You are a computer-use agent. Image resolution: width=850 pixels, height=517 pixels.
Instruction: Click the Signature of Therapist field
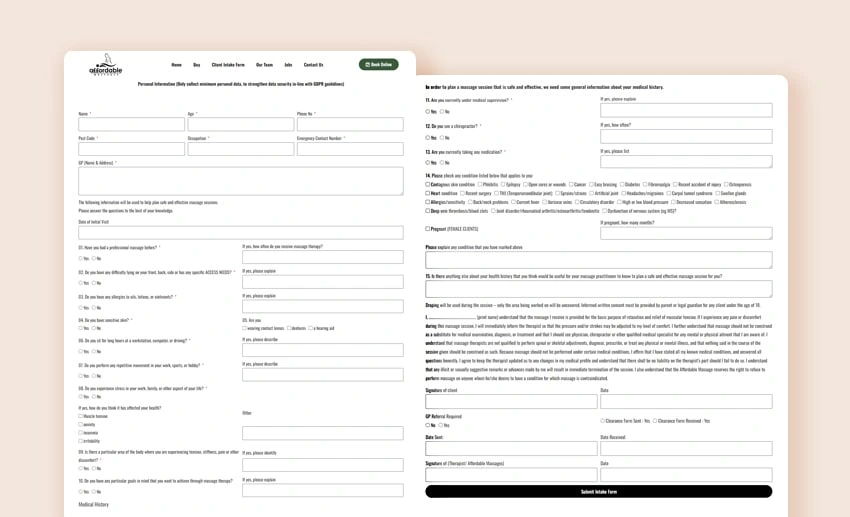coord(511,475)
